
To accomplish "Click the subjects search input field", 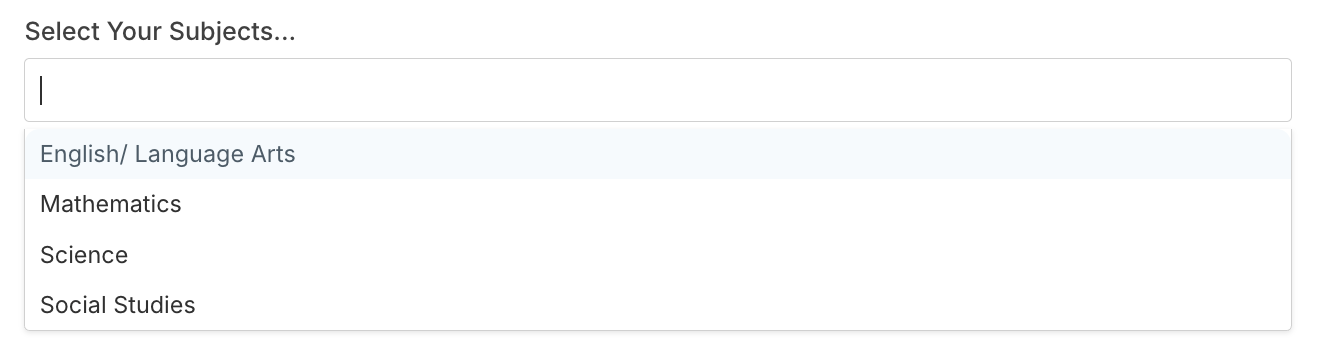I will pos(658,90).
